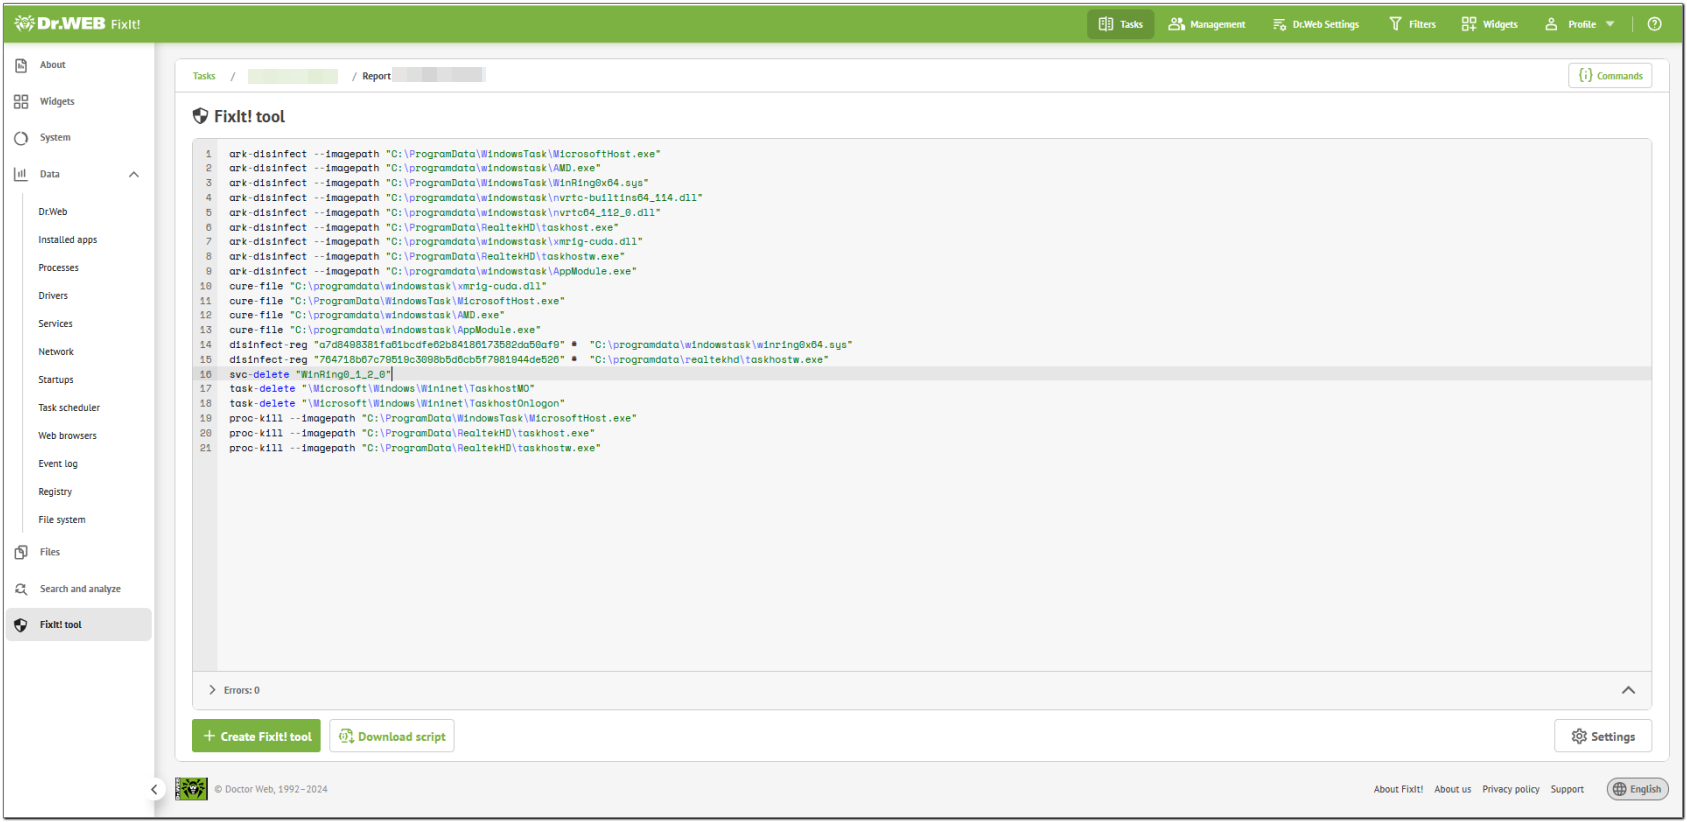
Task: Open Search and analyze in sidebar
Action: 80,589
